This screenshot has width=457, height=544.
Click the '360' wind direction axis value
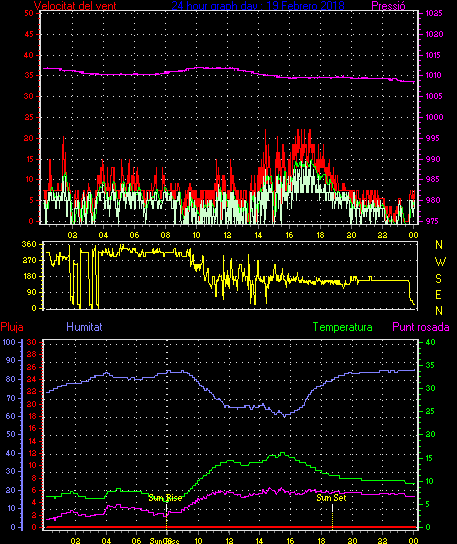click(29, 244)
